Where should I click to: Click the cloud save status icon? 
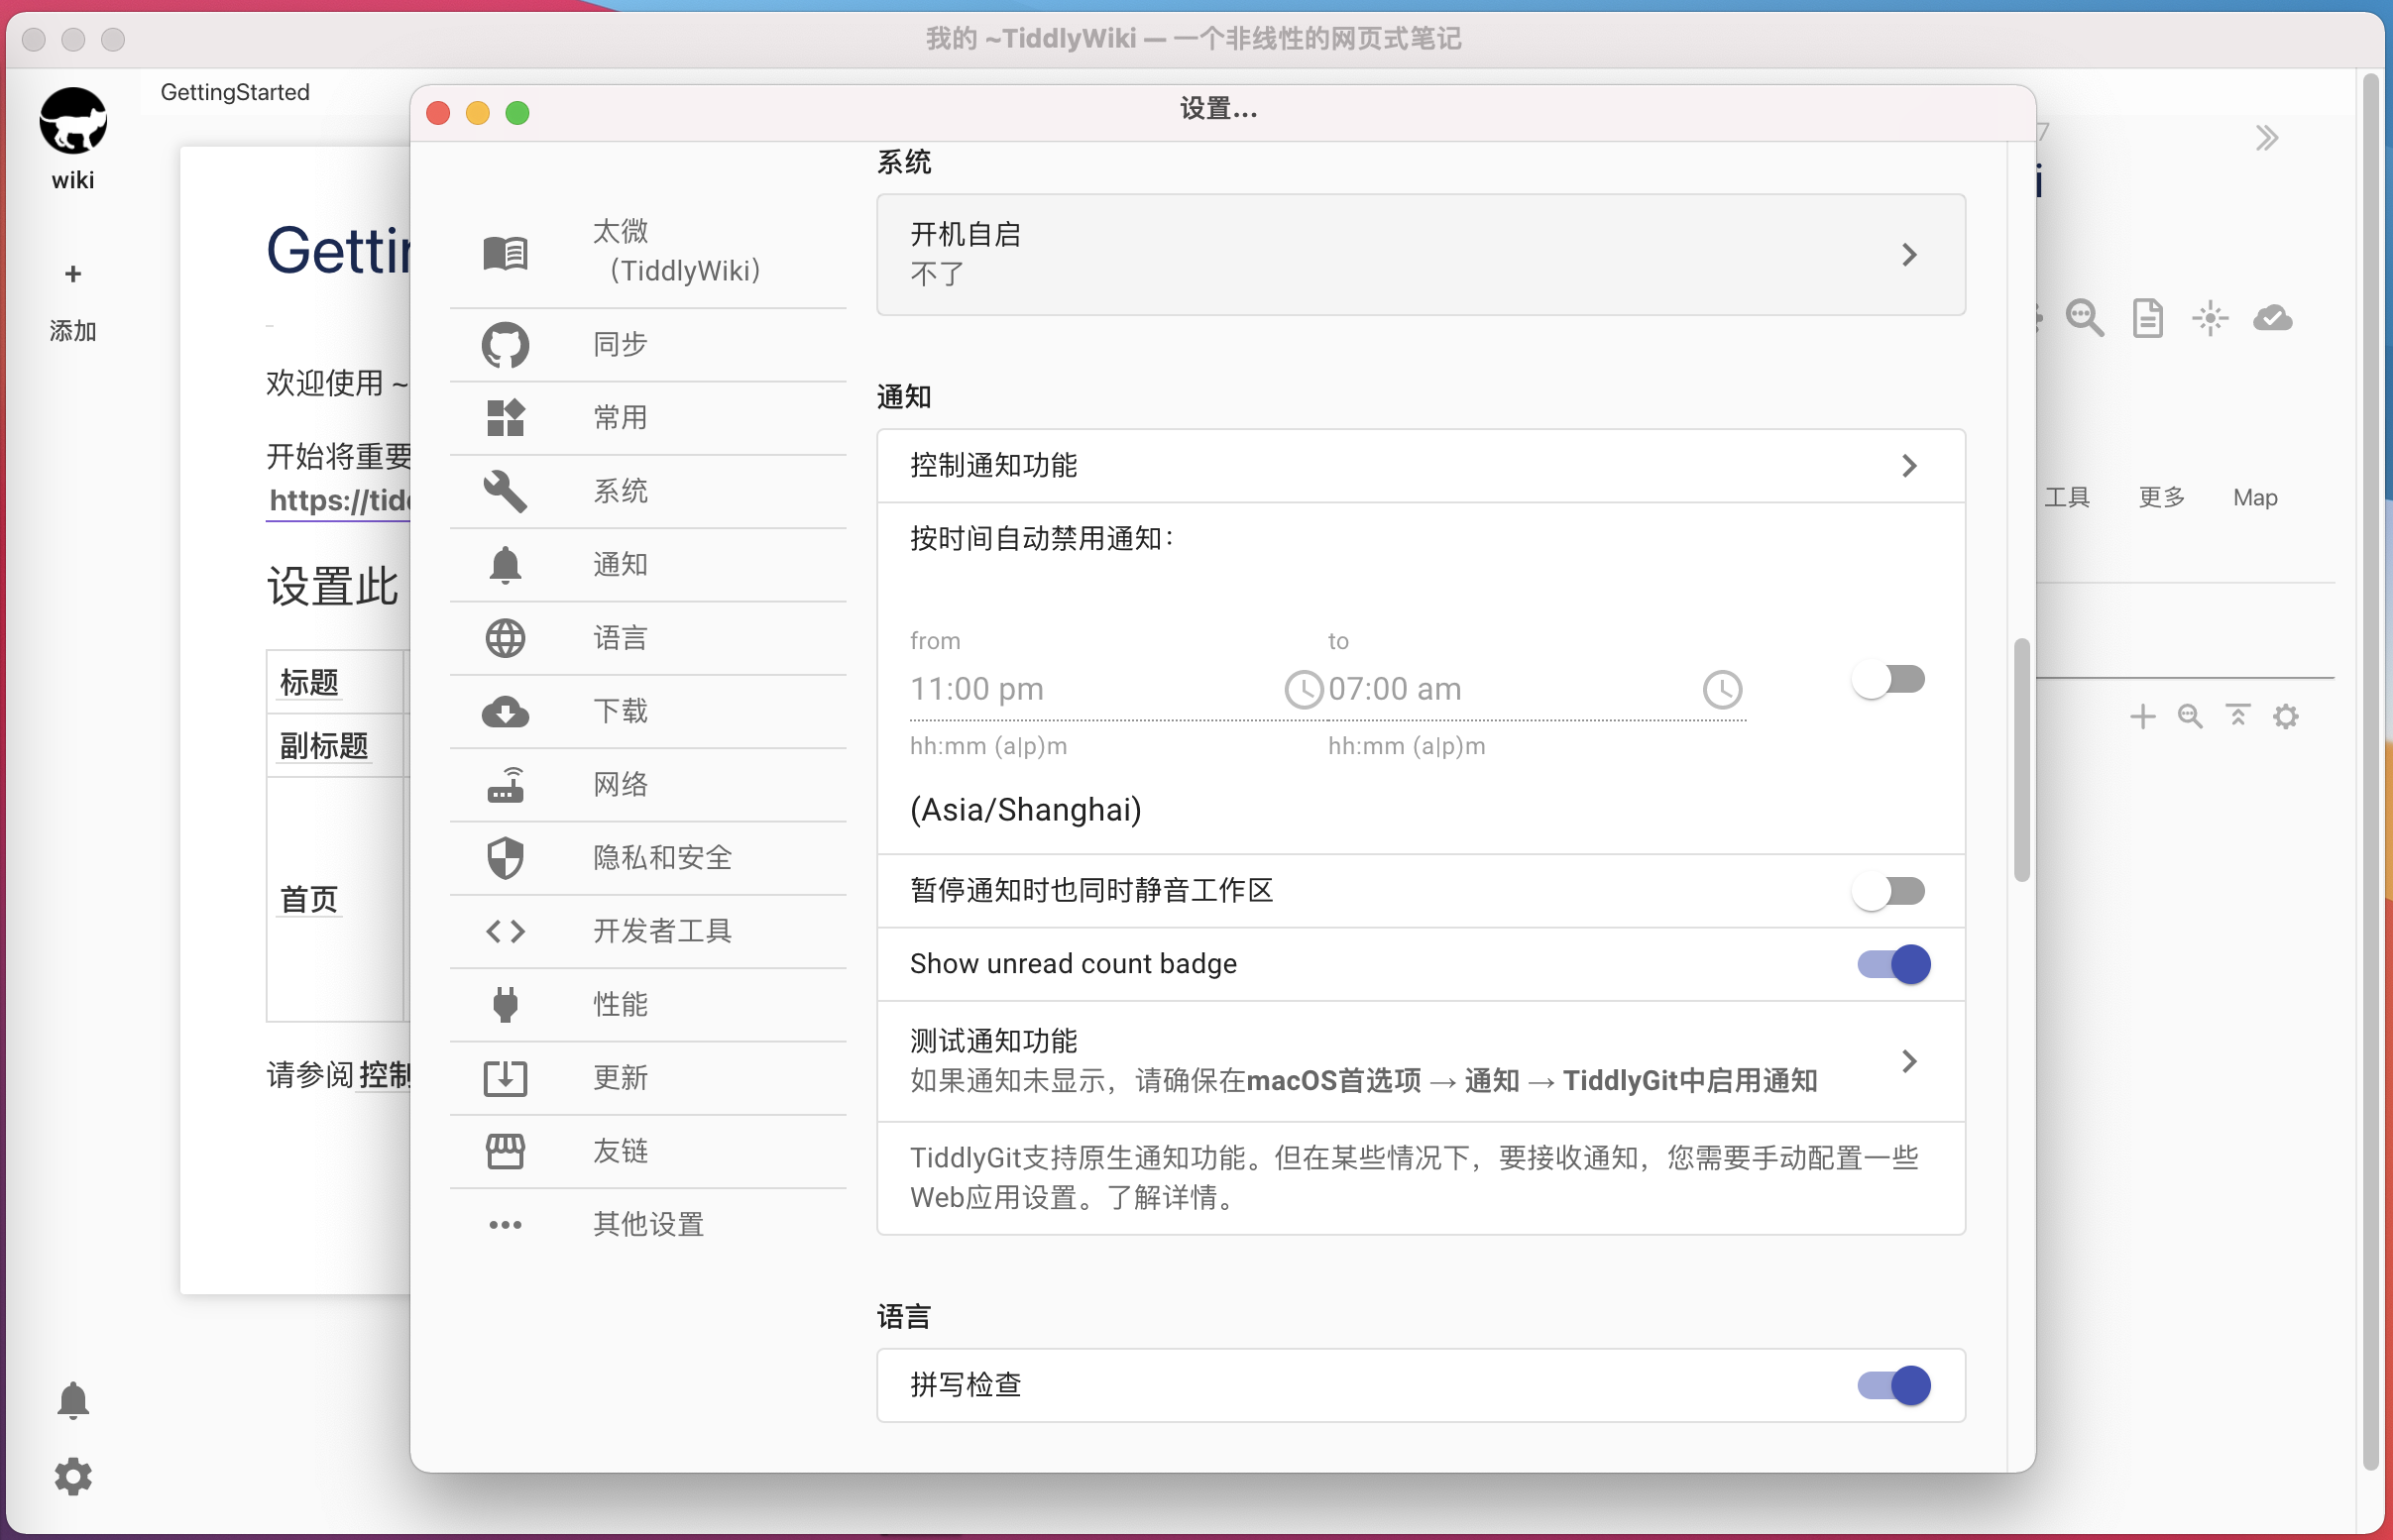click(2273, 318)
